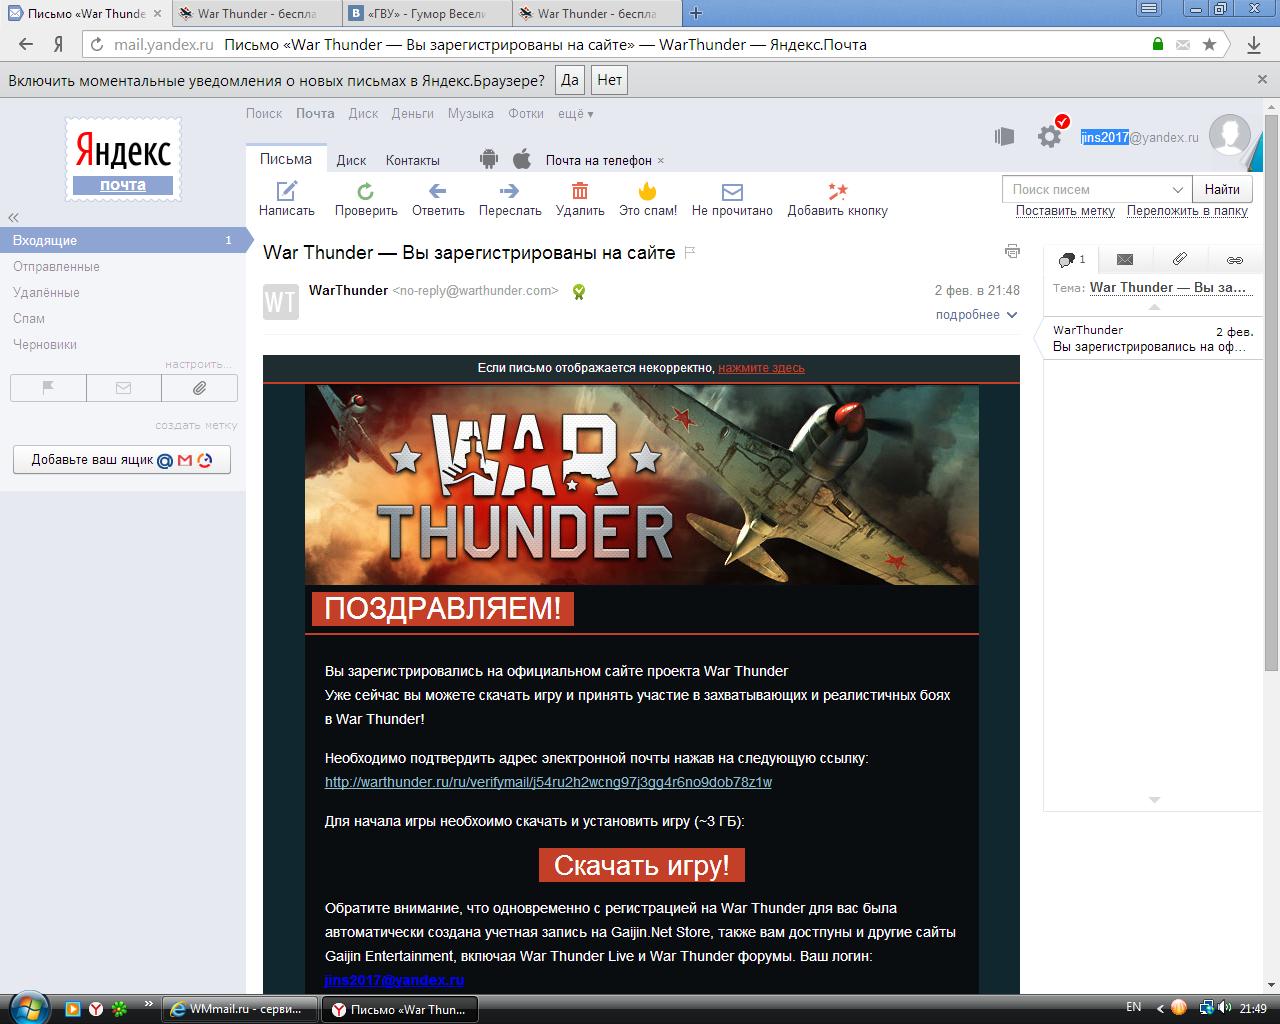Open the Входящие folder

122,240
